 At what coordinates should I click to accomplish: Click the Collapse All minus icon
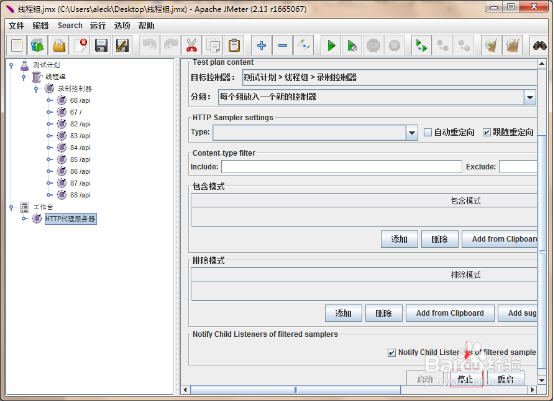click(x=283, y=46)
